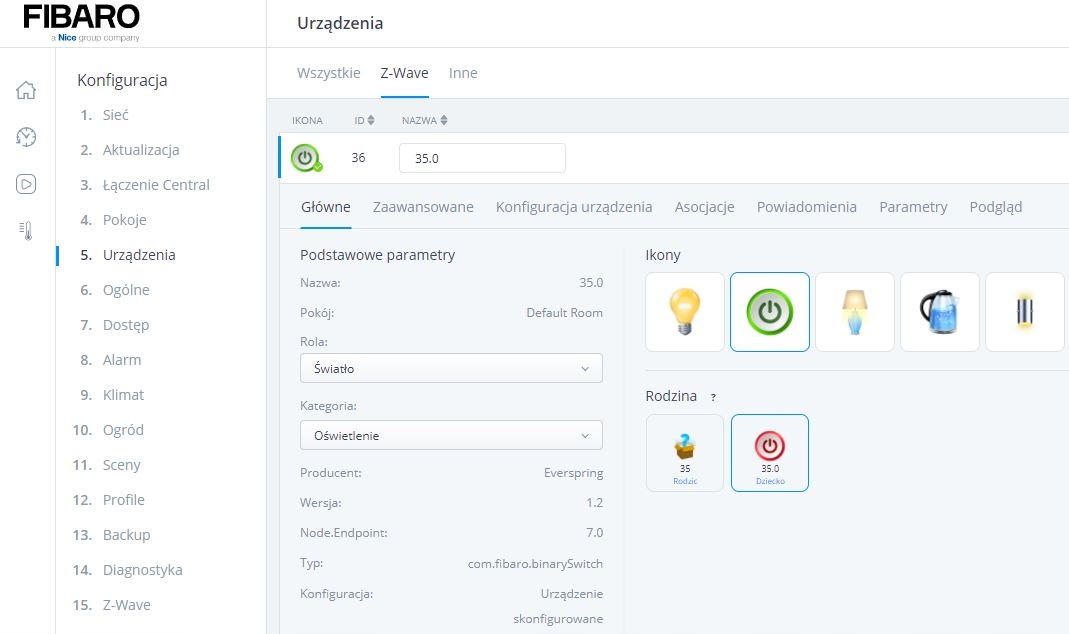The image size is (1069, 634).
Task: Click the com.fibaro.binarySwitch type value
Action: [x=535, y=564]
